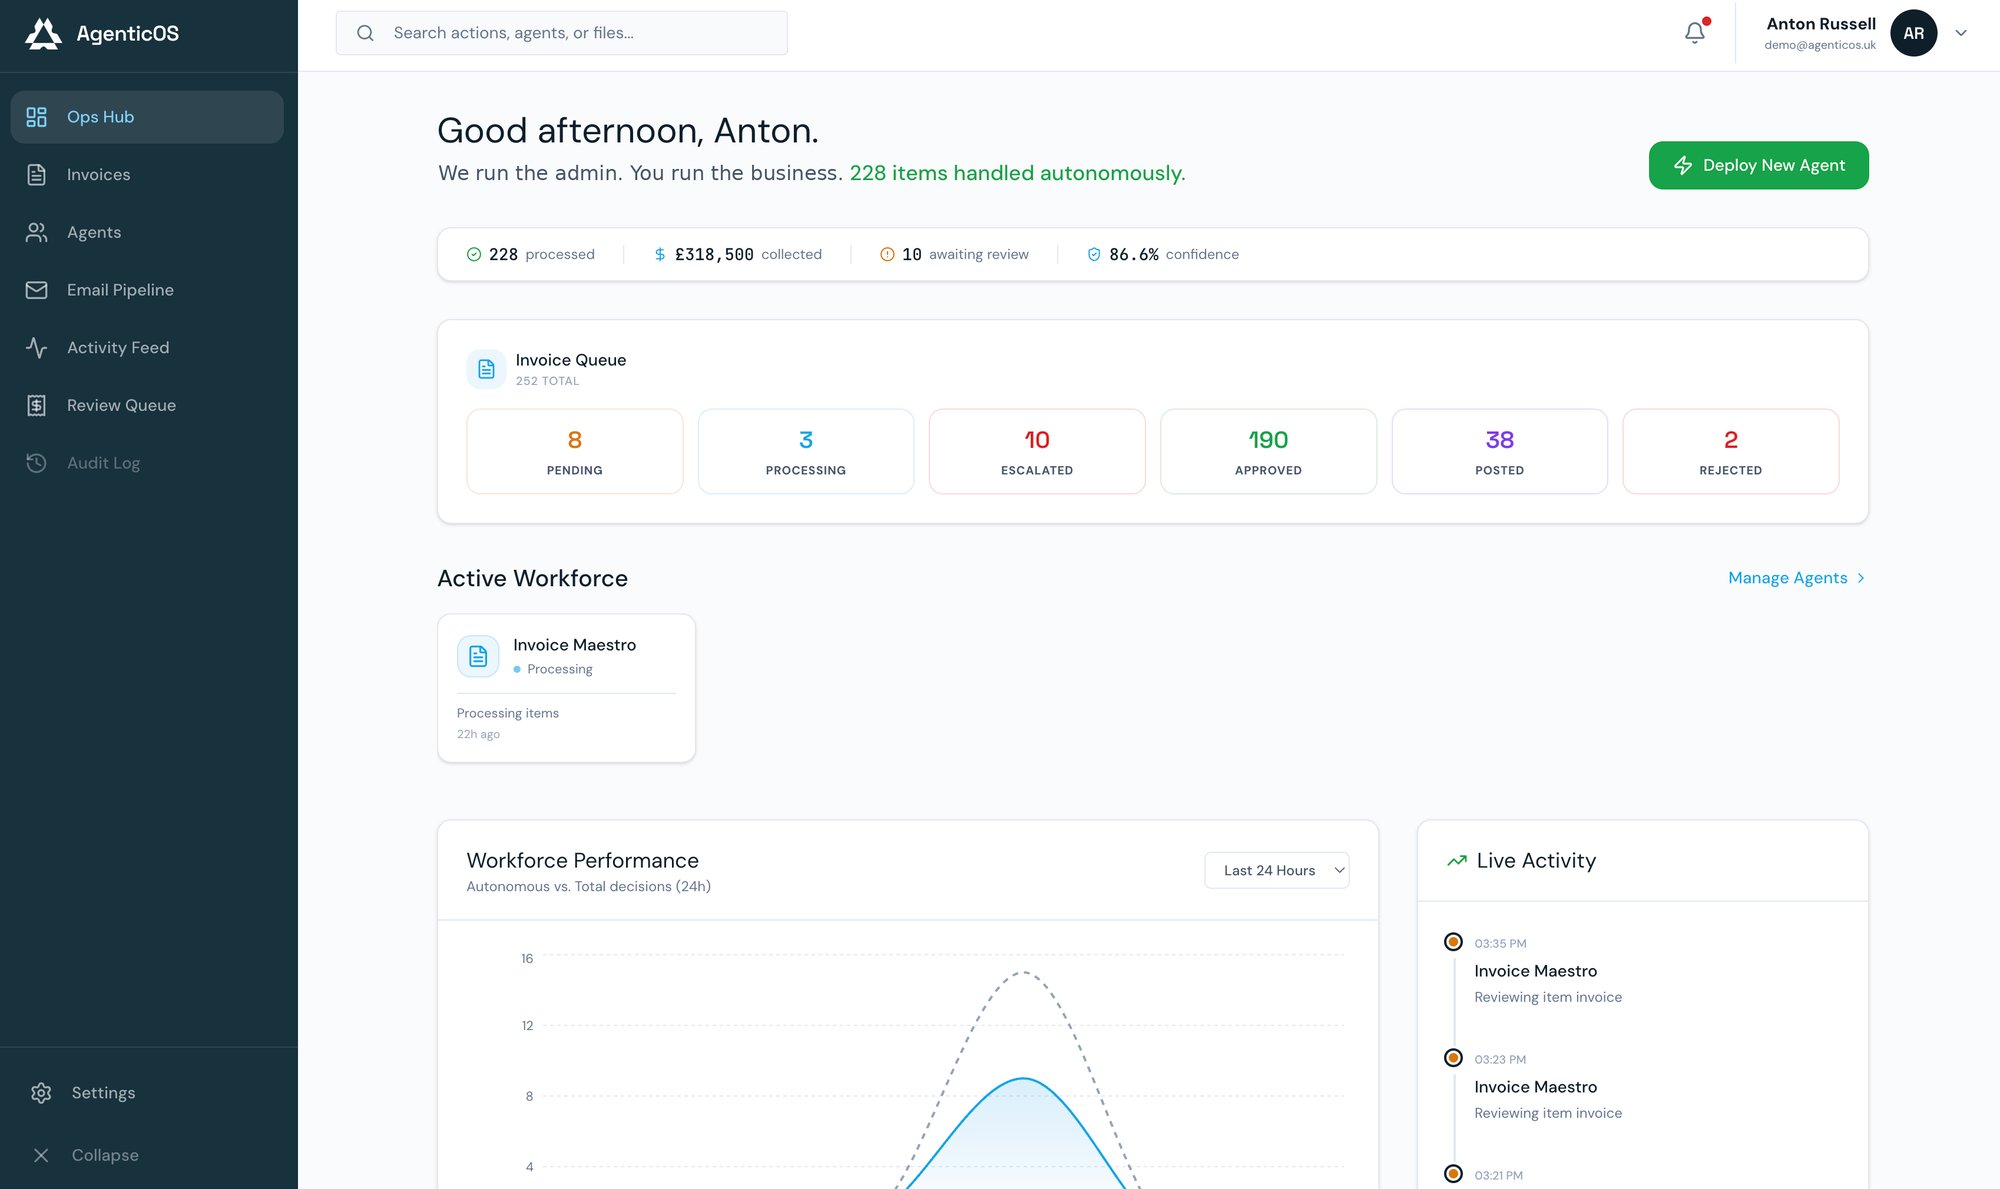
Task: Open the Last 24 Hours dropdown
Action: [x=1277, y=870]
